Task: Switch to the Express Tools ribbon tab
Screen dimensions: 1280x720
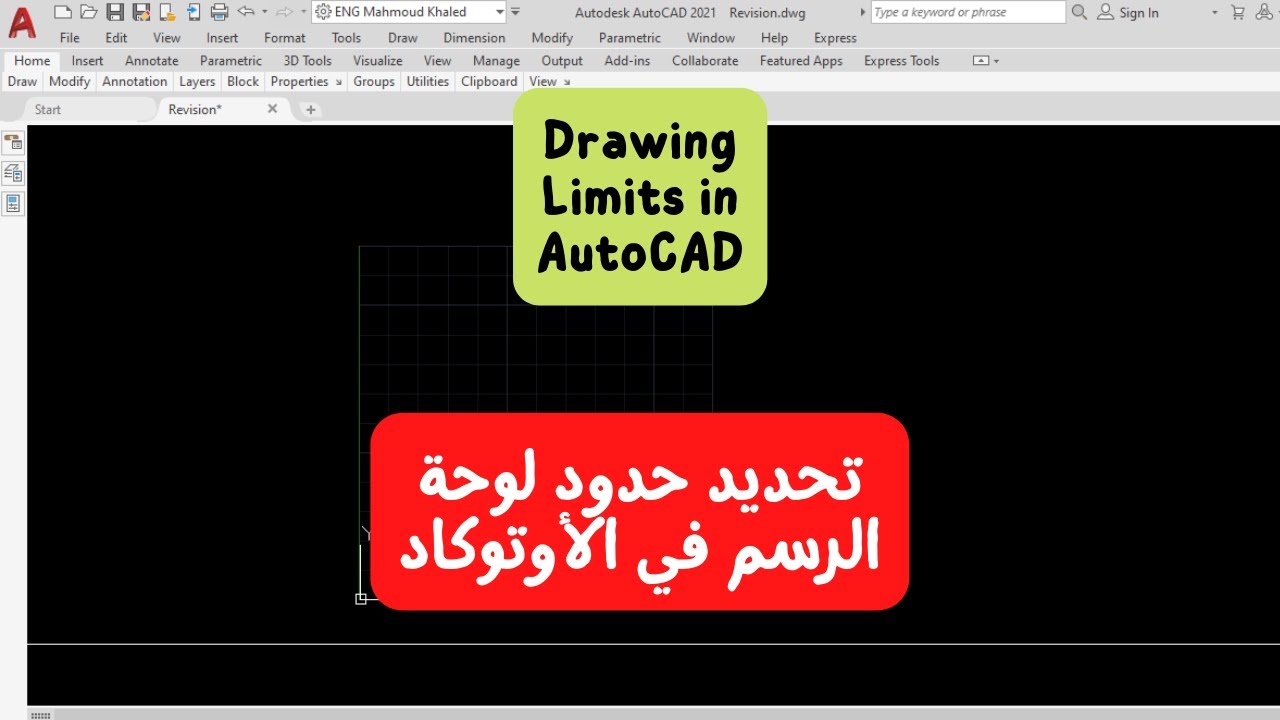Action: pos(900,60)
